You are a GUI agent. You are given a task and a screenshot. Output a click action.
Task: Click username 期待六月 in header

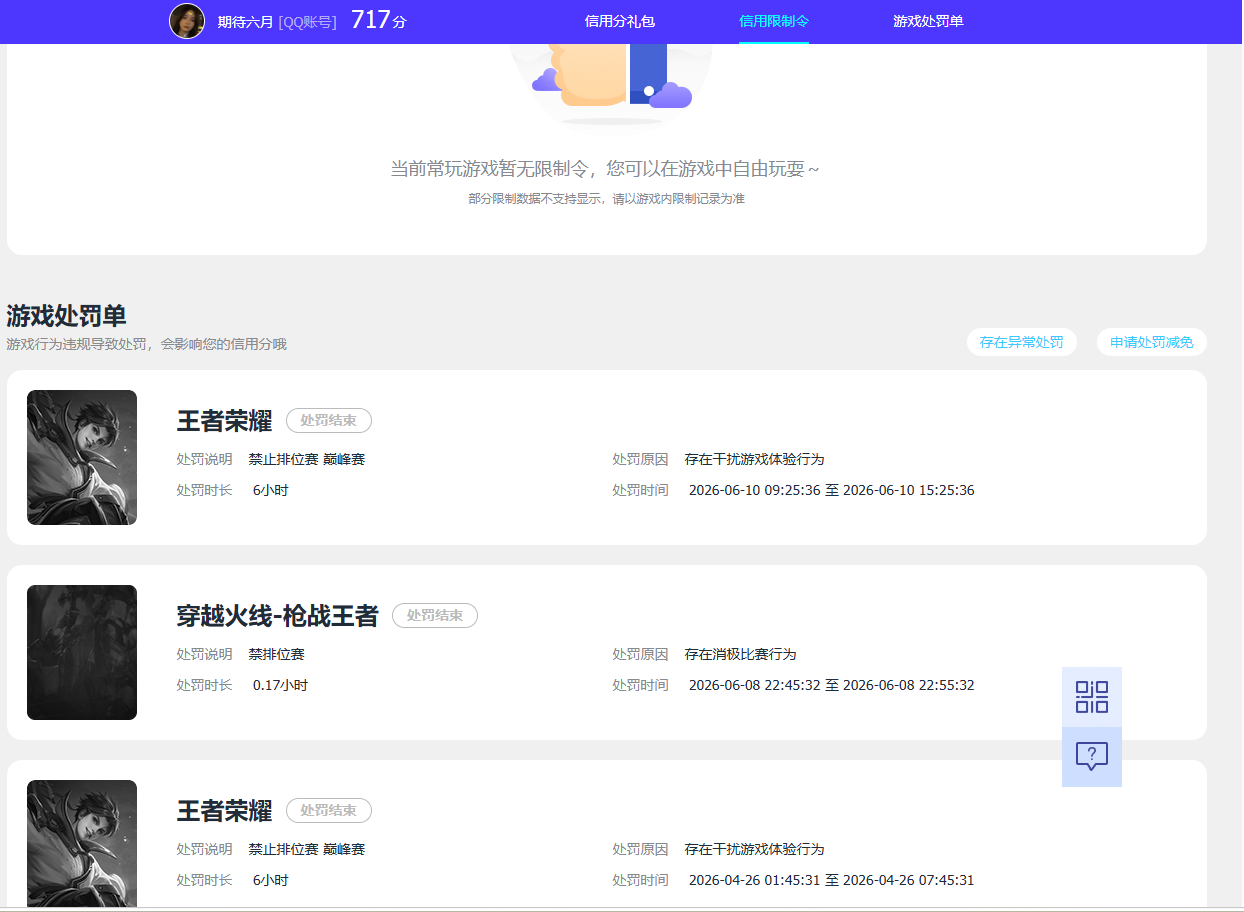[x=245, y=21]
